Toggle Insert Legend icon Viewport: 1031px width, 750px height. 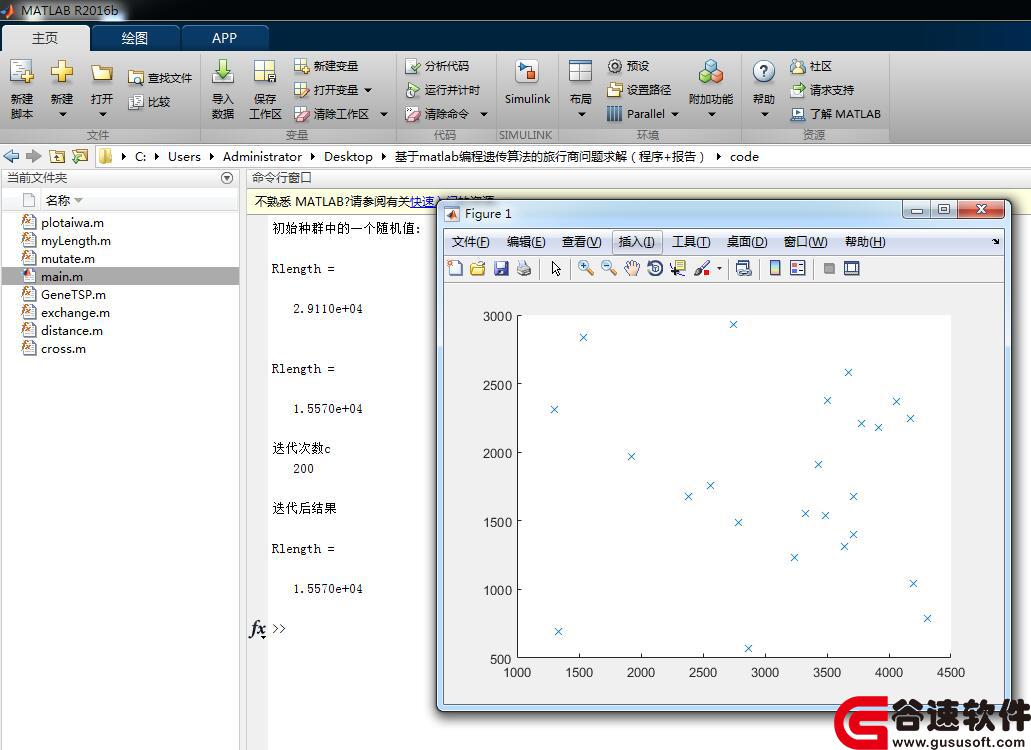click(798, 268)
